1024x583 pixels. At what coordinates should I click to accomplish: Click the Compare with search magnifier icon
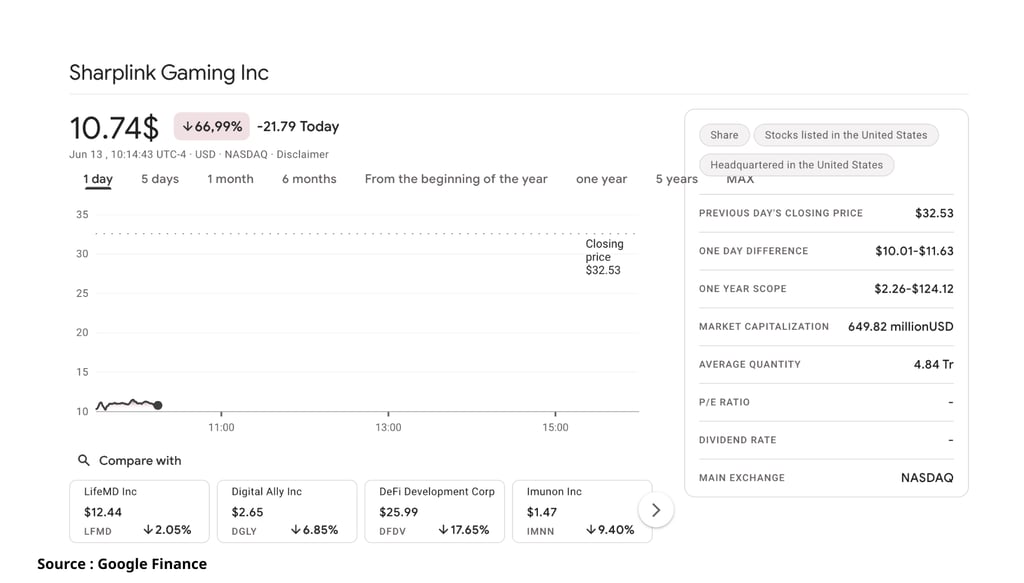[x=84, y=460]
